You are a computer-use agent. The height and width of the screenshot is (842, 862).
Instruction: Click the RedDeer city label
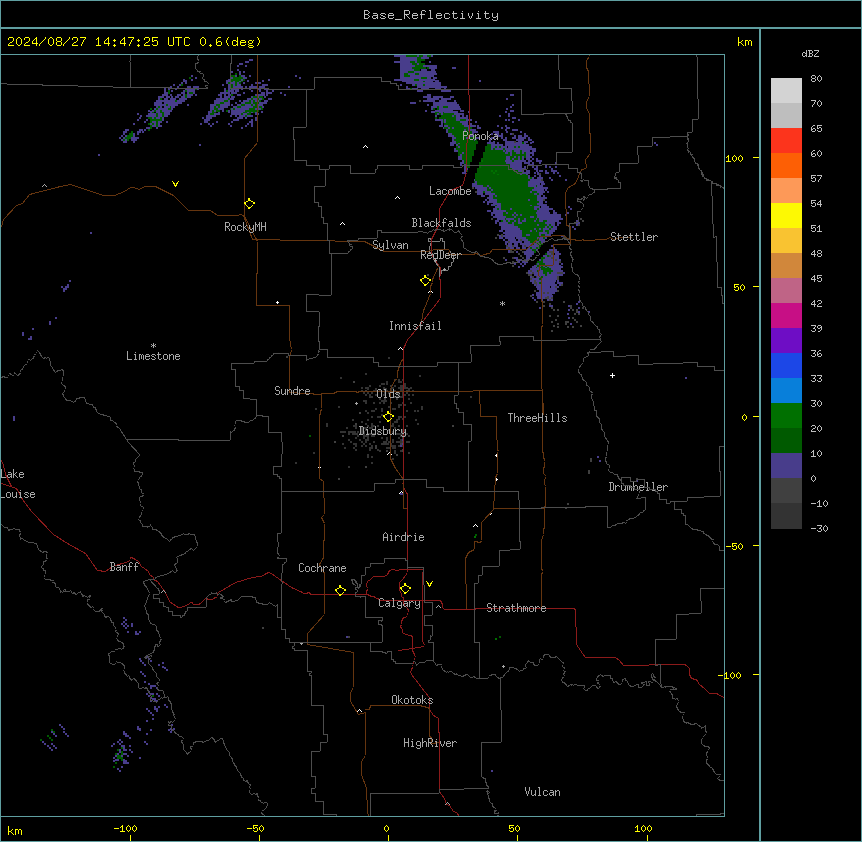pos(440,255)
